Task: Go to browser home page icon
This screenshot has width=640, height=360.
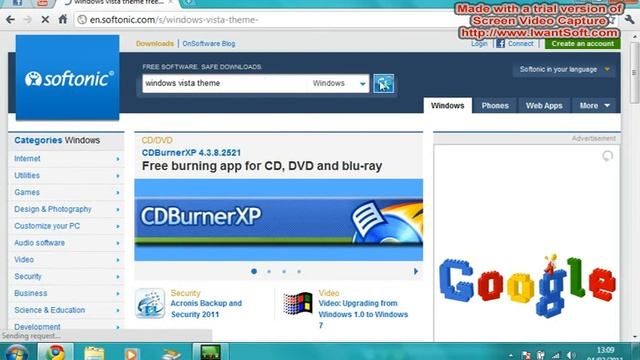Action: [x=62, y=19]
